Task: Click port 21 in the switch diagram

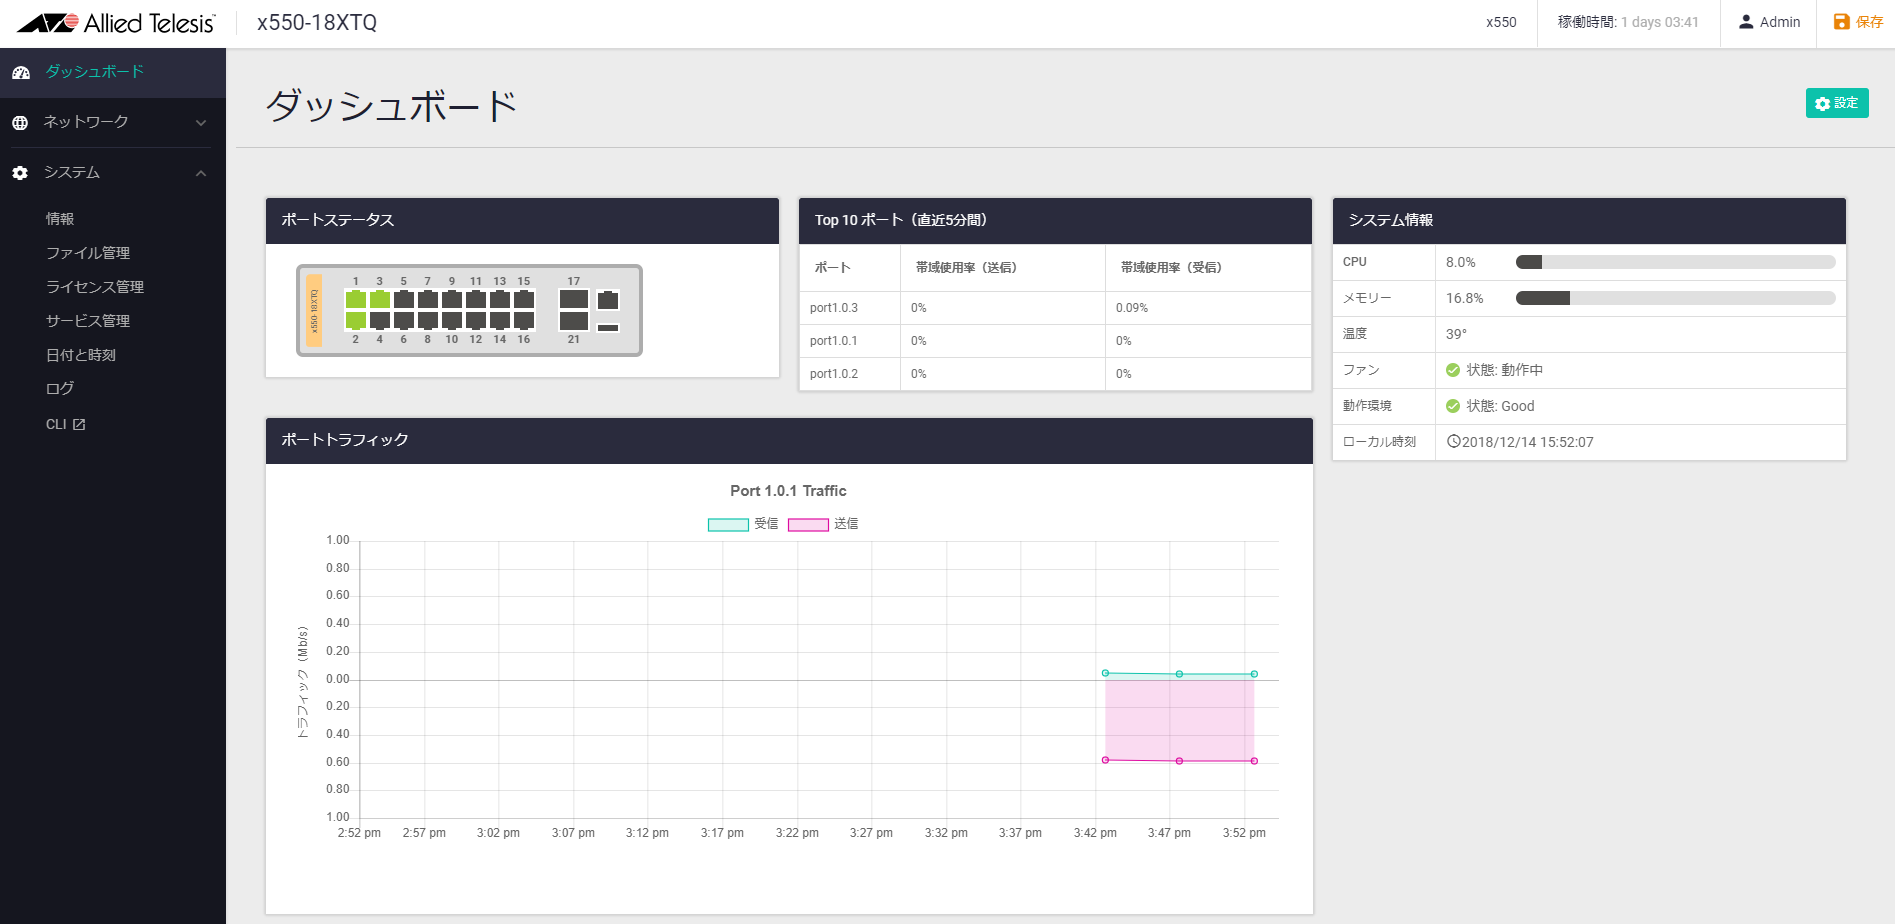Action: click(573, 321)
